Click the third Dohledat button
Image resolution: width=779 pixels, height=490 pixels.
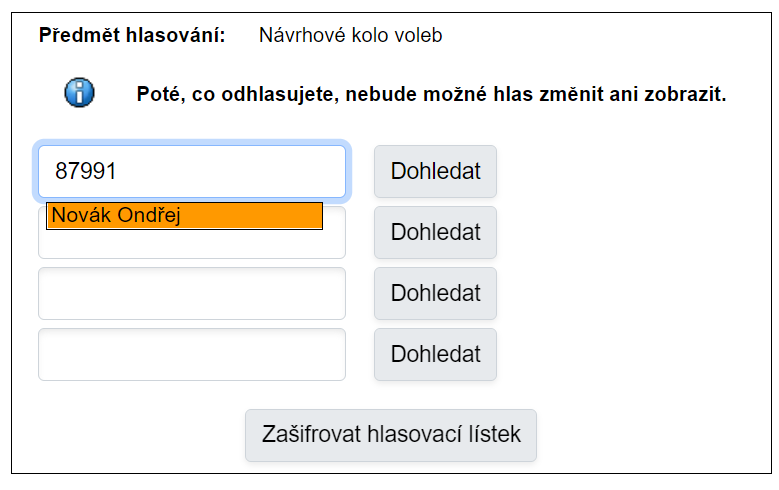tap(435, 294)
